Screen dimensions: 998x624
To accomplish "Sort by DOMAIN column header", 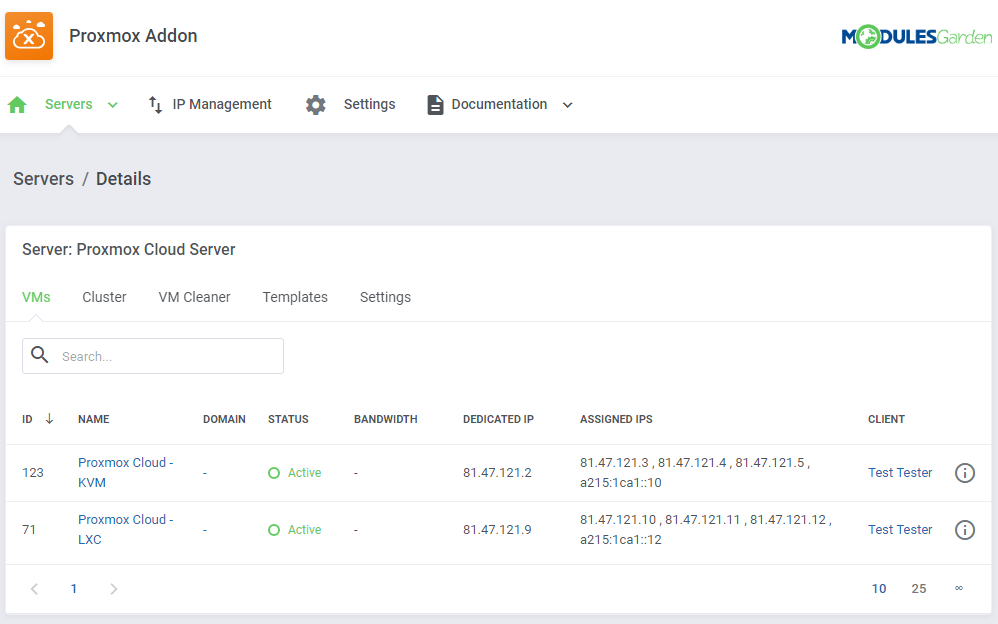I will tap(224, 419).
